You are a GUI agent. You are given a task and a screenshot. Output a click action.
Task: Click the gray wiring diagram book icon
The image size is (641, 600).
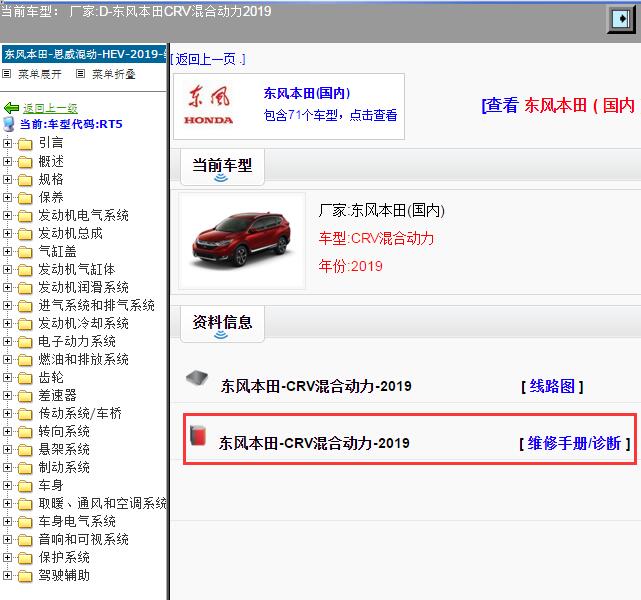[197, 378]
